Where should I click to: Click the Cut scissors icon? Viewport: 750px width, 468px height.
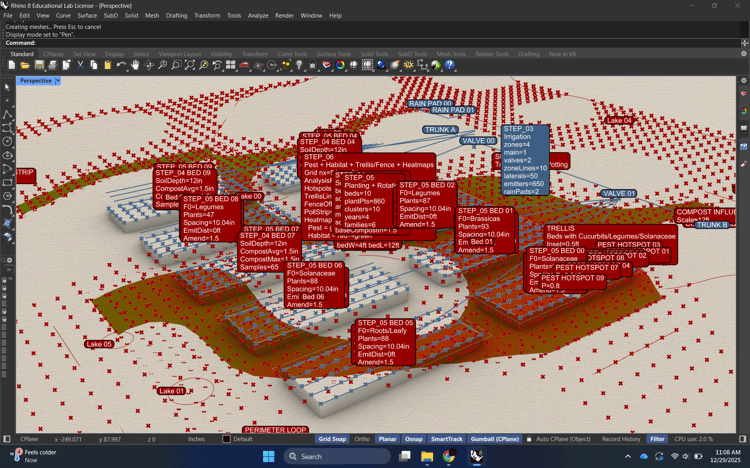tap(80, 65)
